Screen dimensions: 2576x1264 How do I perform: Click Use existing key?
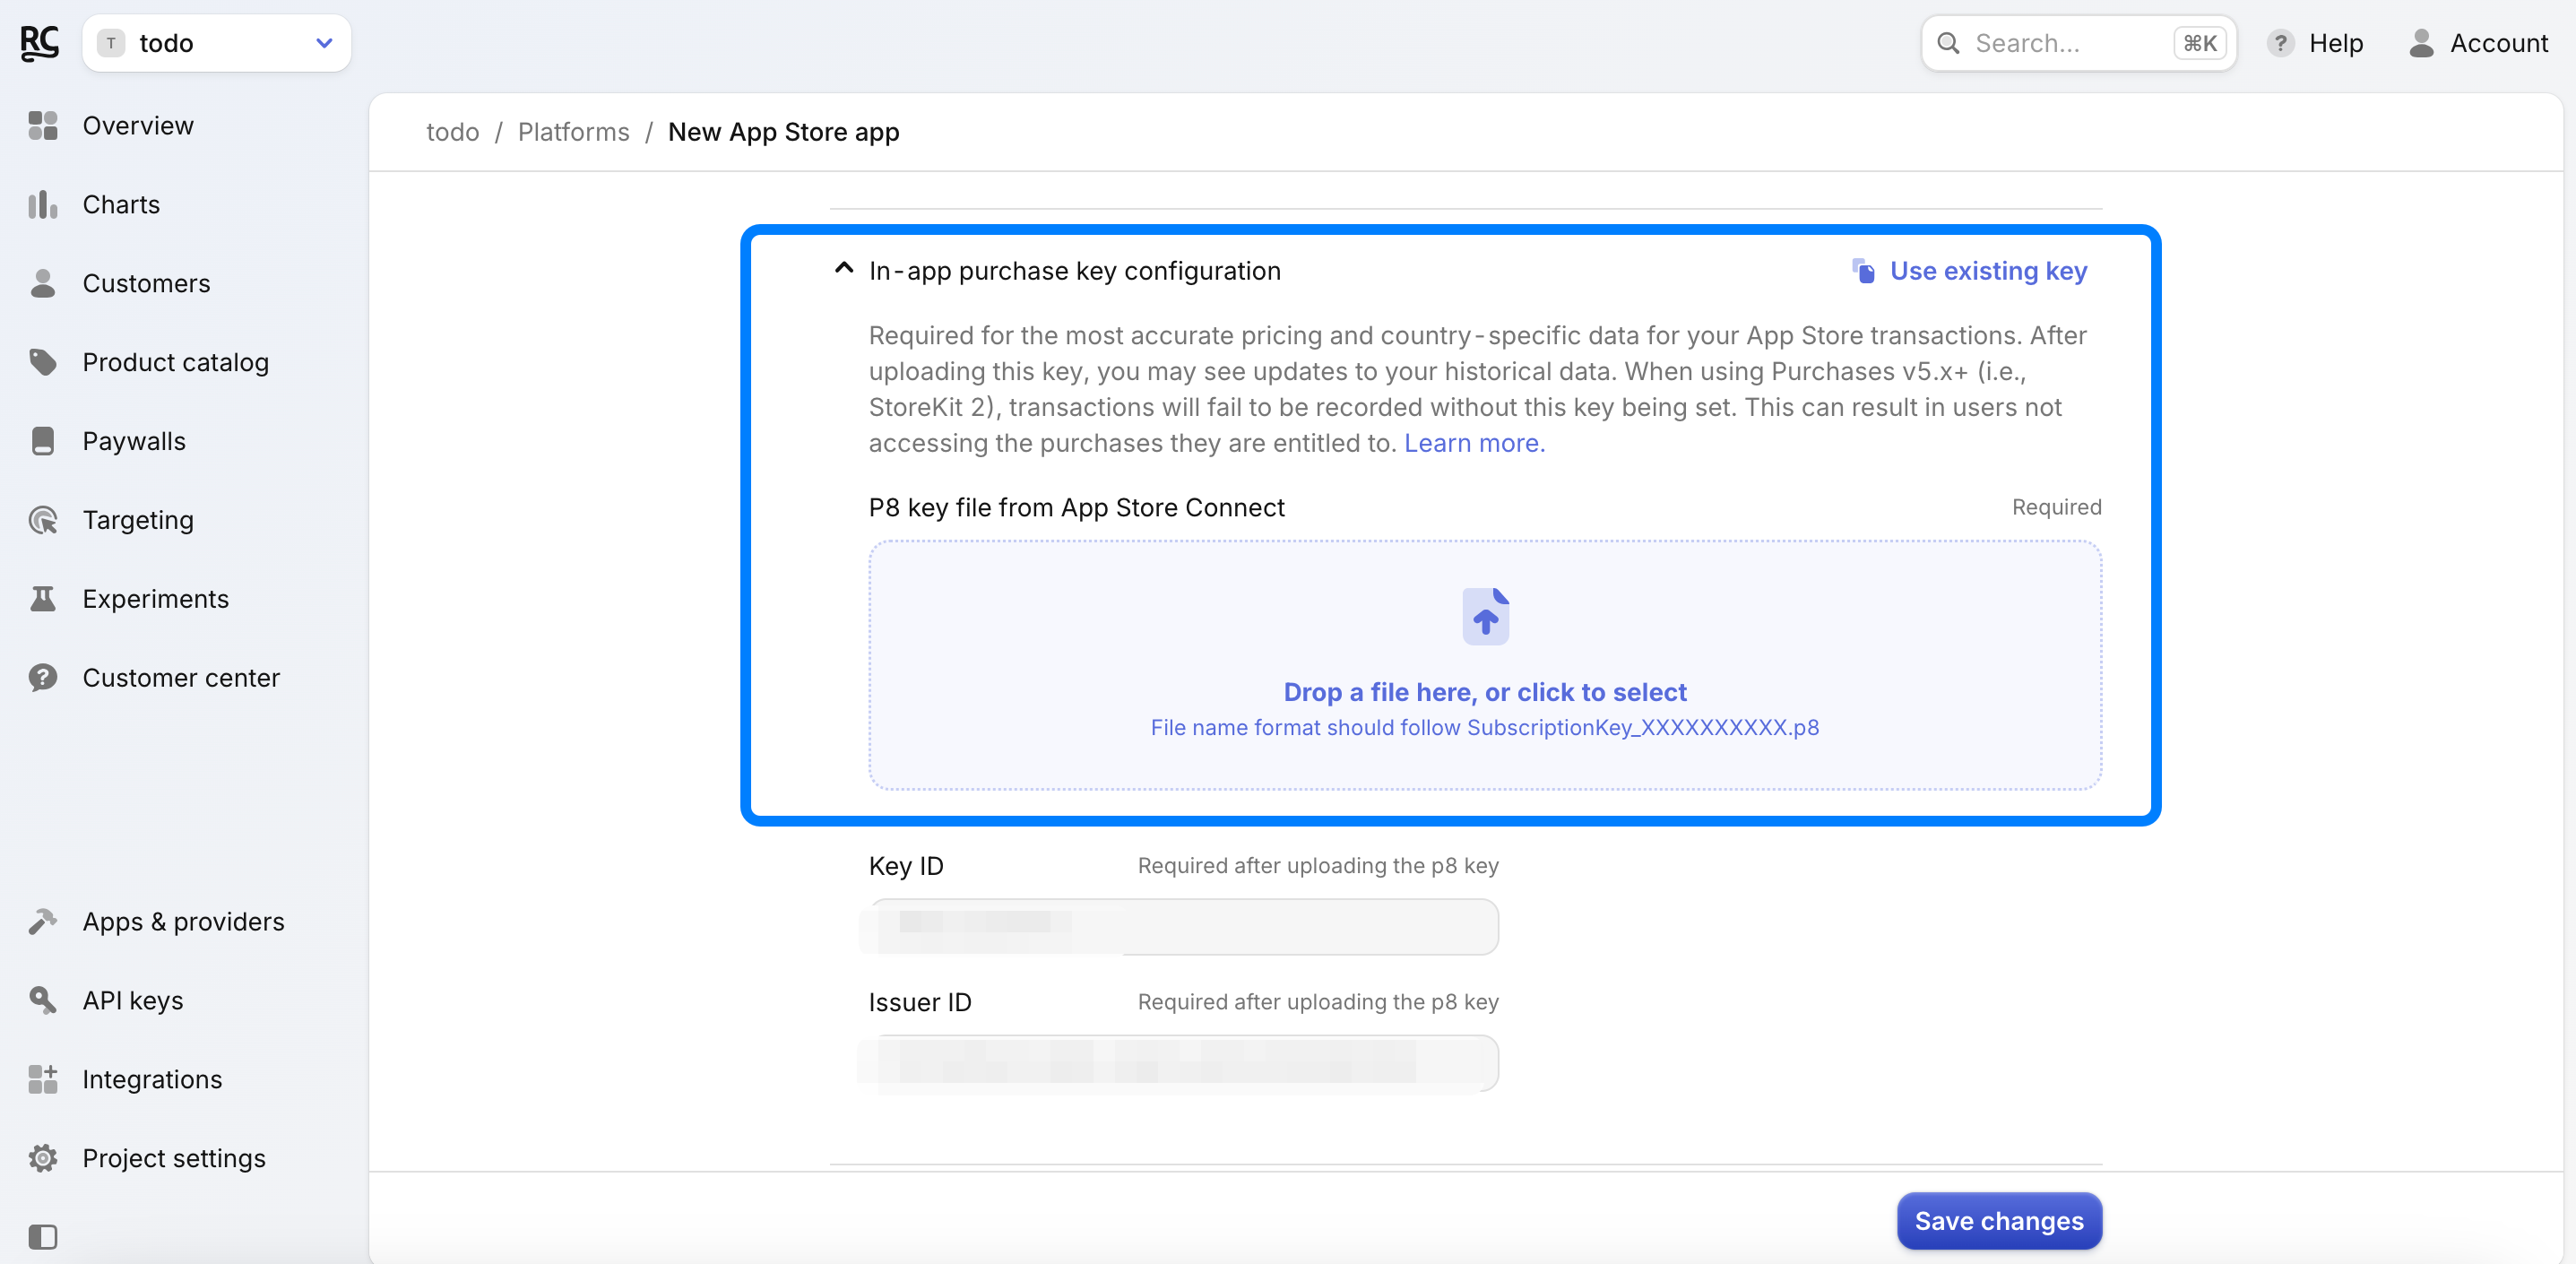coord(1986,271)
